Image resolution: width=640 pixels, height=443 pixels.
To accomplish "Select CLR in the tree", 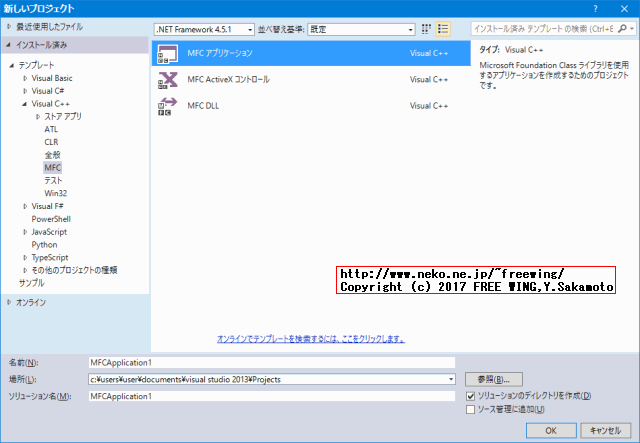I will [x=51, y=142].
